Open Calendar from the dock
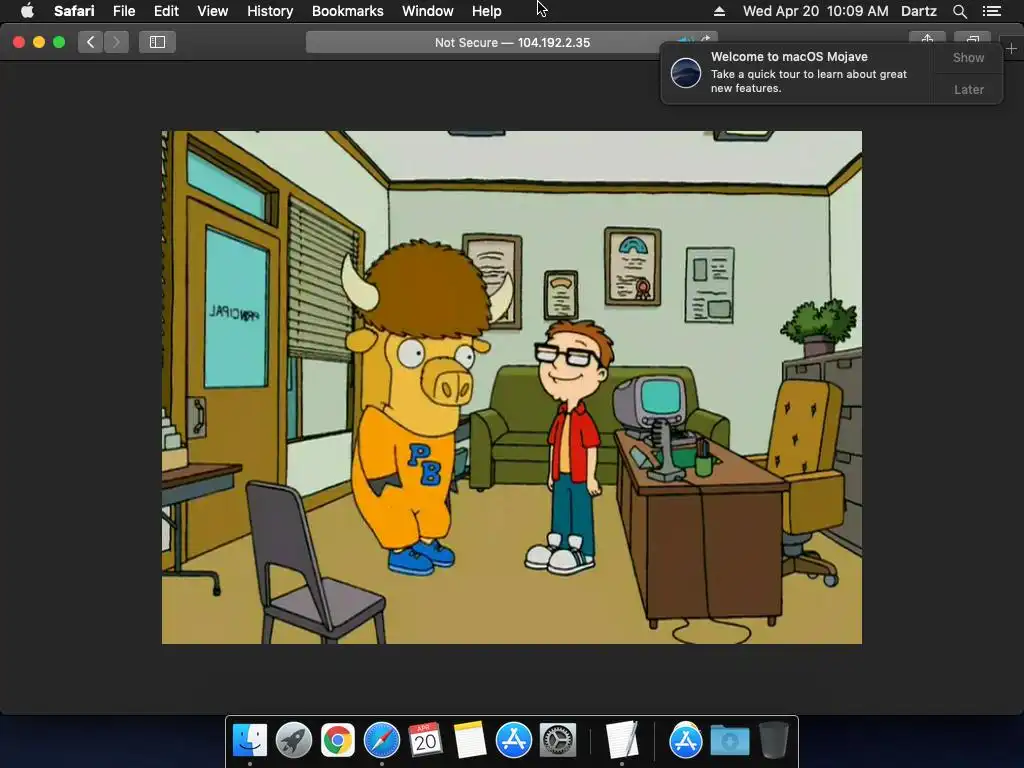This screenshot has width=1024, height=768. point(425,740)
